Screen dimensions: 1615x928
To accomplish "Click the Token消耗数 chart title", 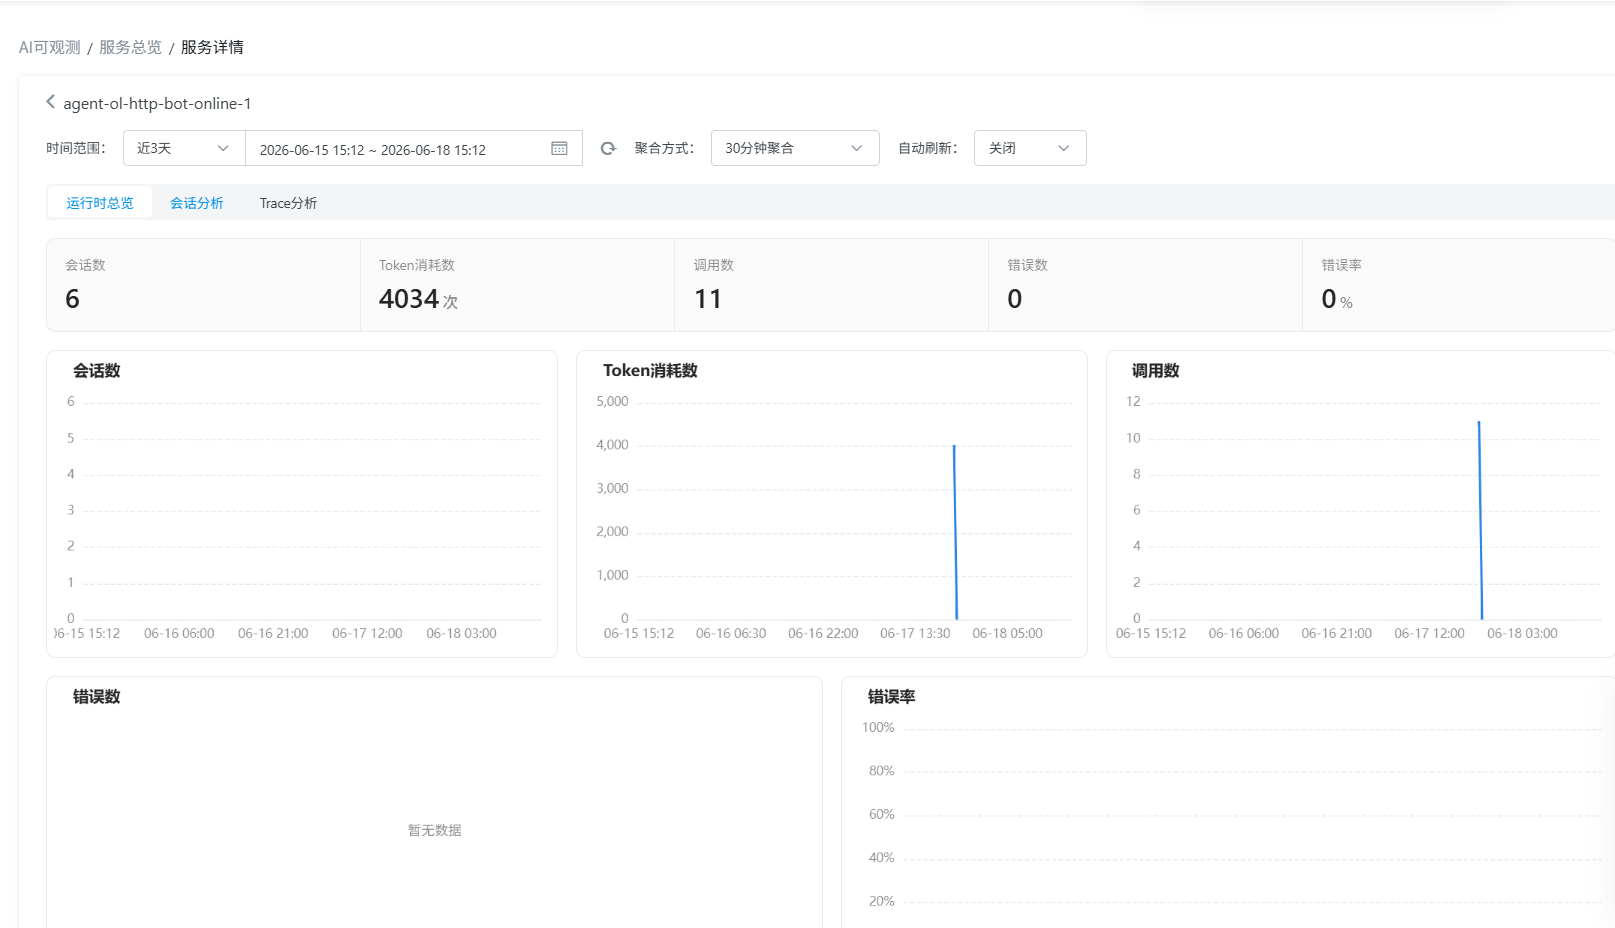I will tap(650, 370).
